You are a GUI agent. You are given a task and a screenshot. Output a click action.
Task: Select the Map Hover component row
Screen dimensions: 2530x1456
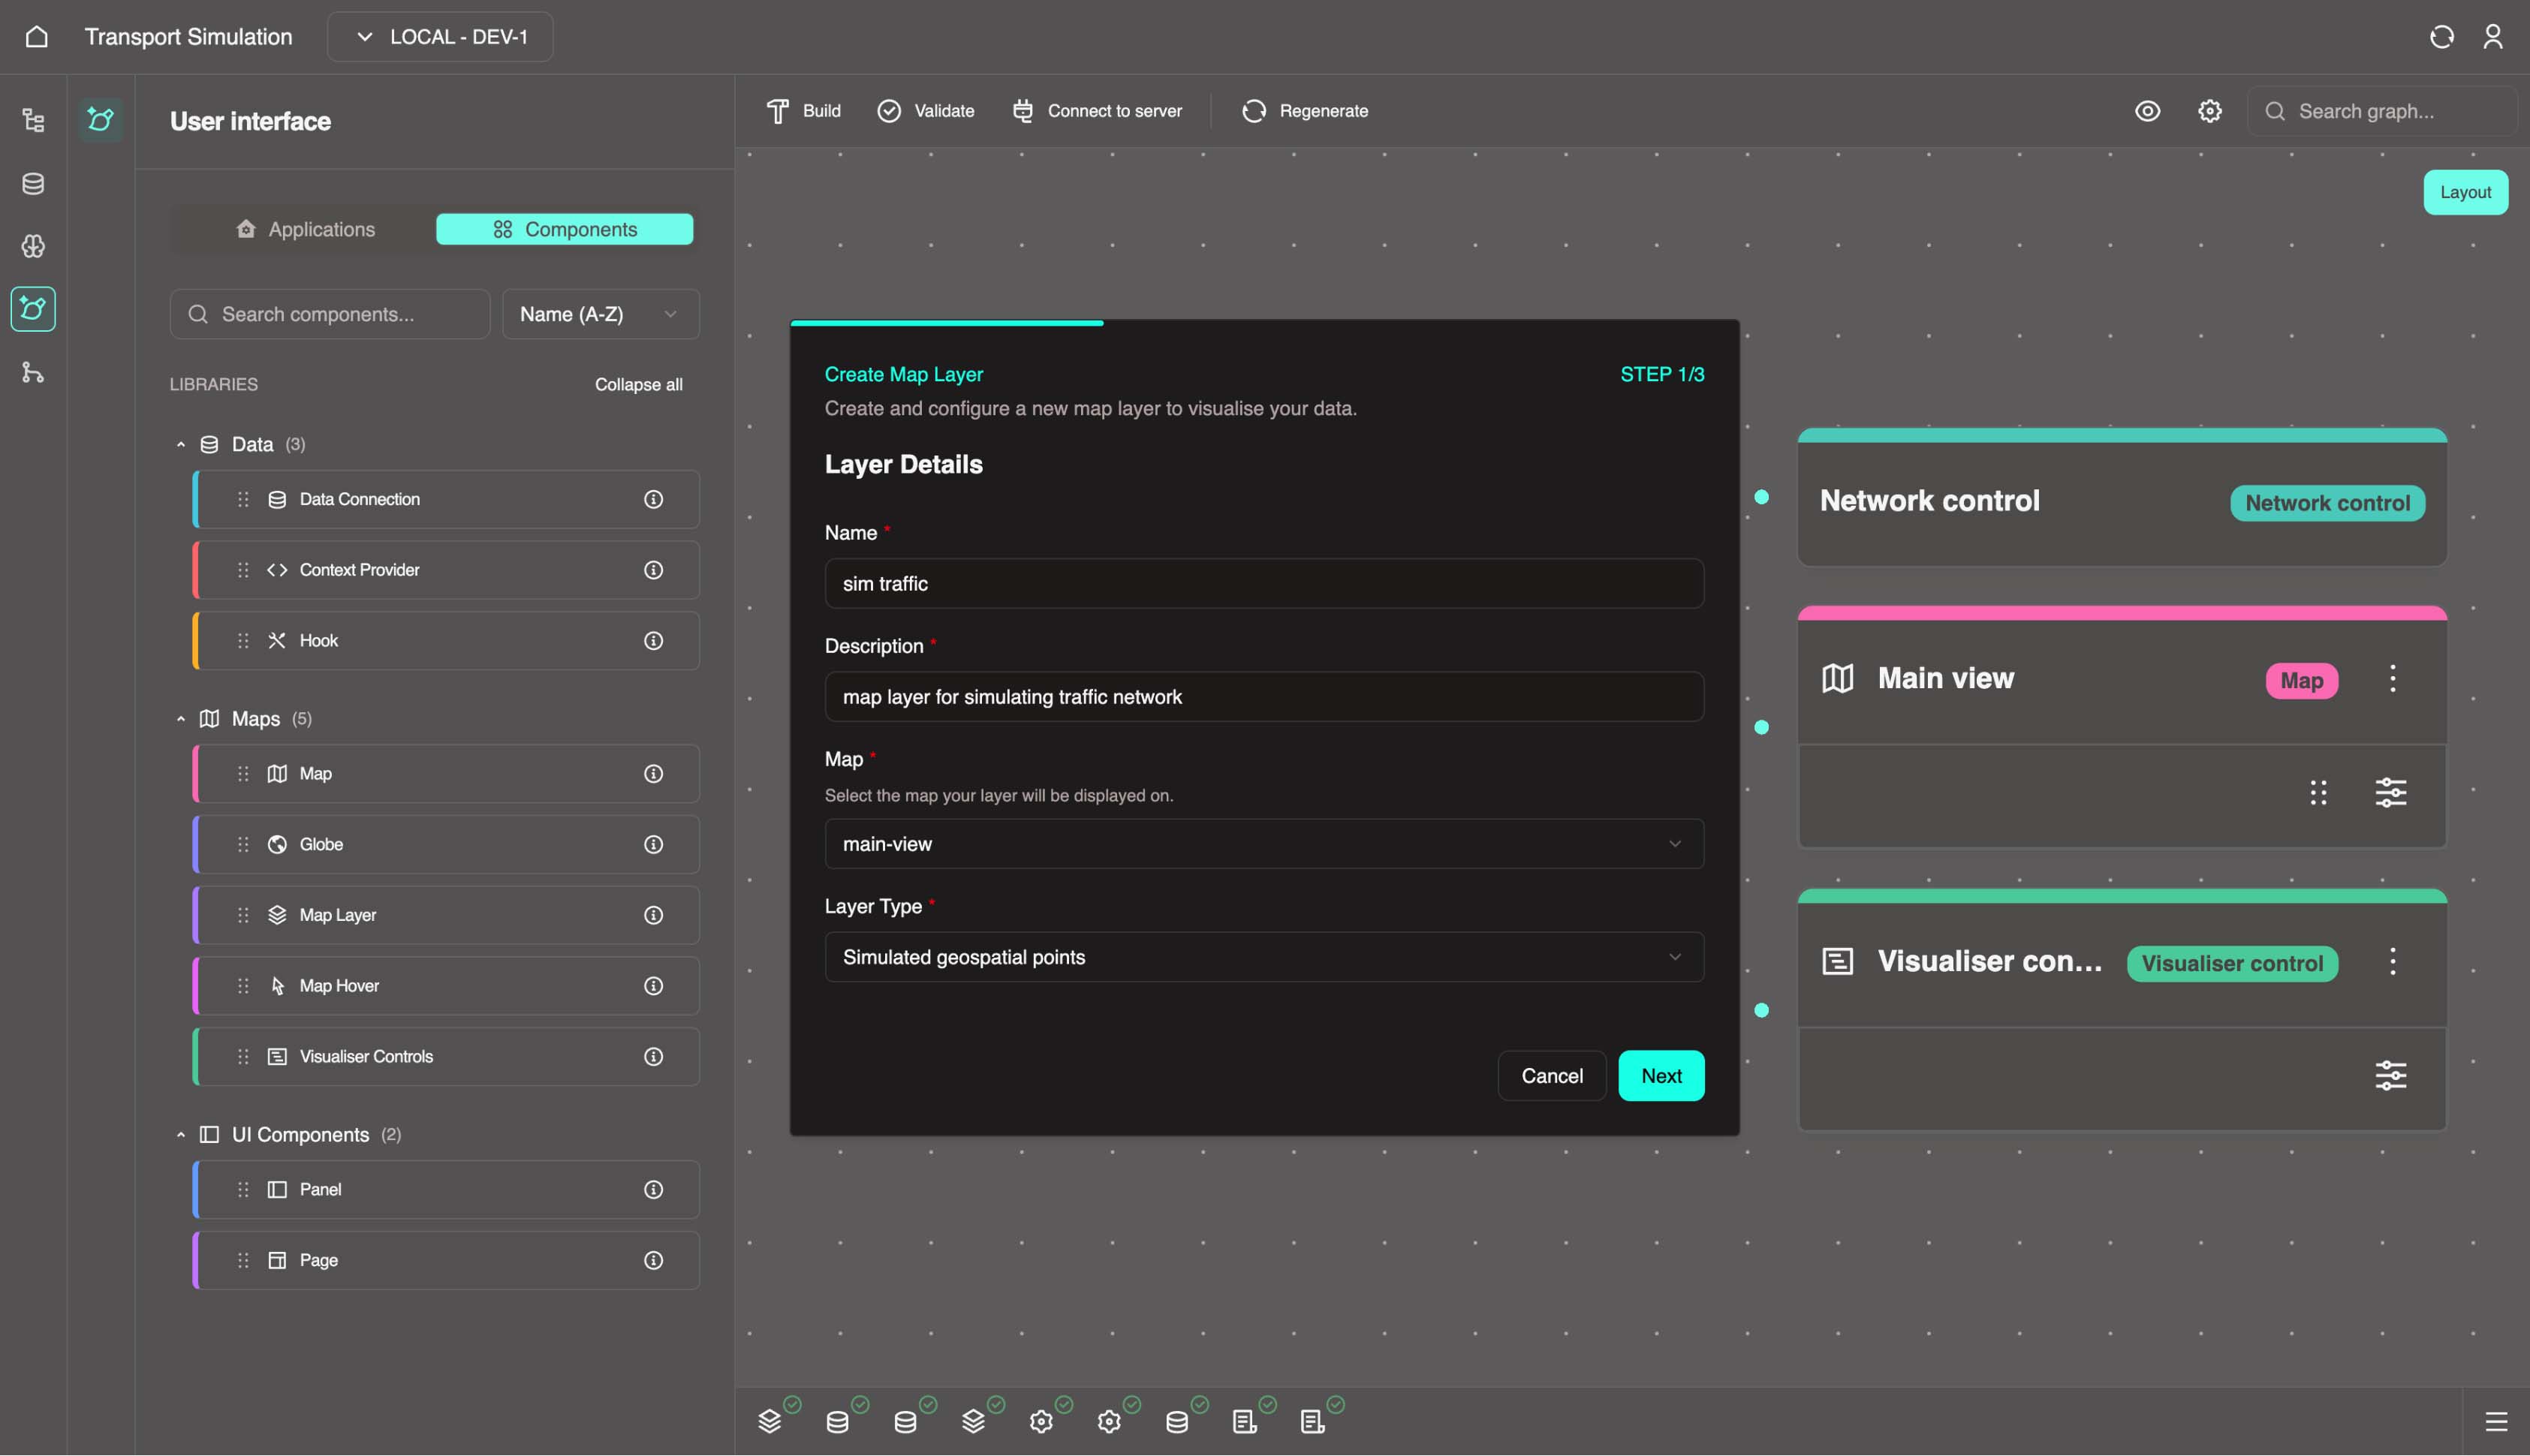click(x=446, y=986)
